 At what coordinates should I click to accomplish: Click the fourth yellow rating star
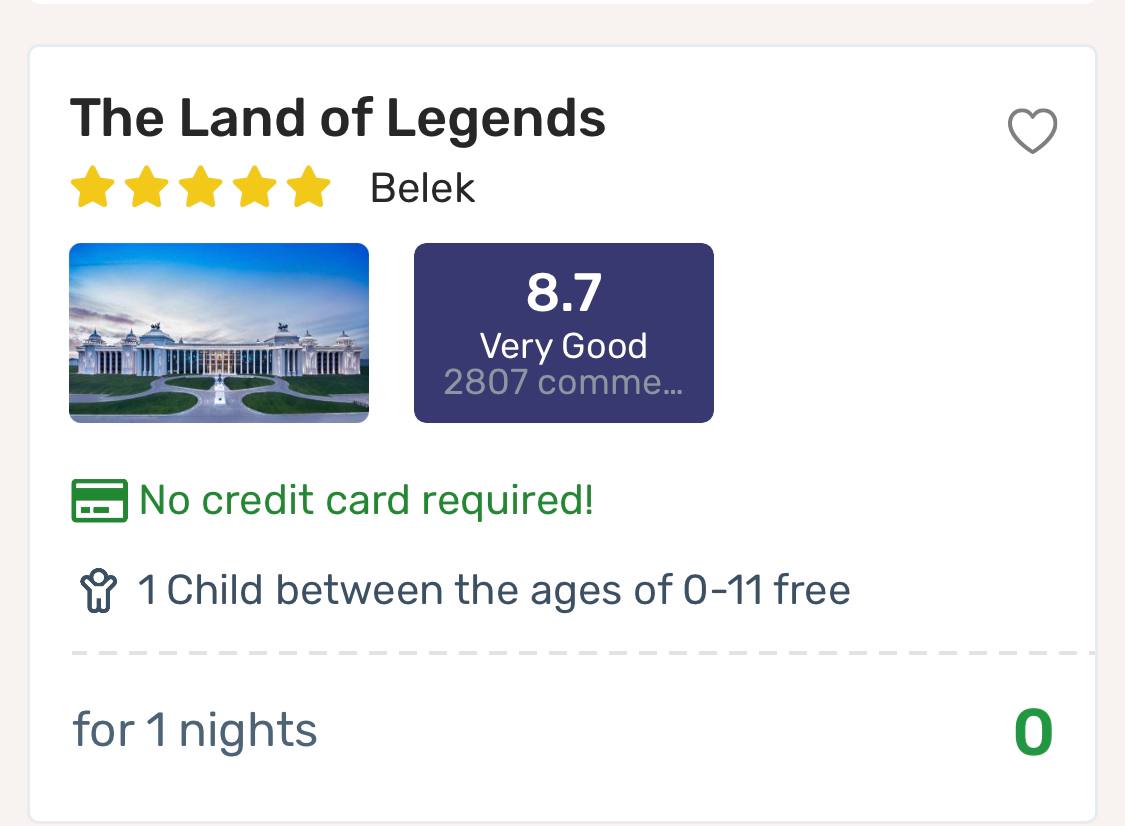point(254,187)
